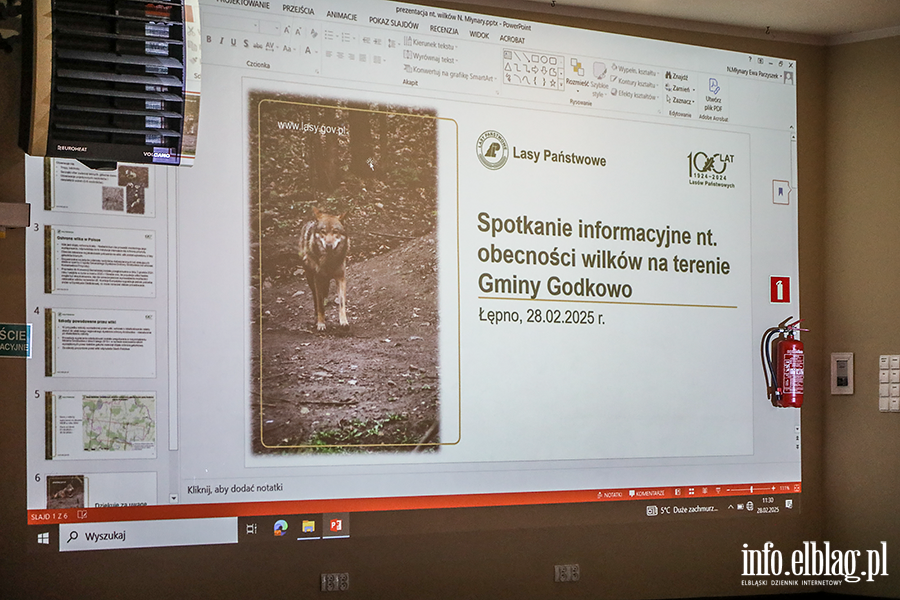Toggle Underline formatting in ribbon
The width and height of the screenshot is (900, 600).
234,42
